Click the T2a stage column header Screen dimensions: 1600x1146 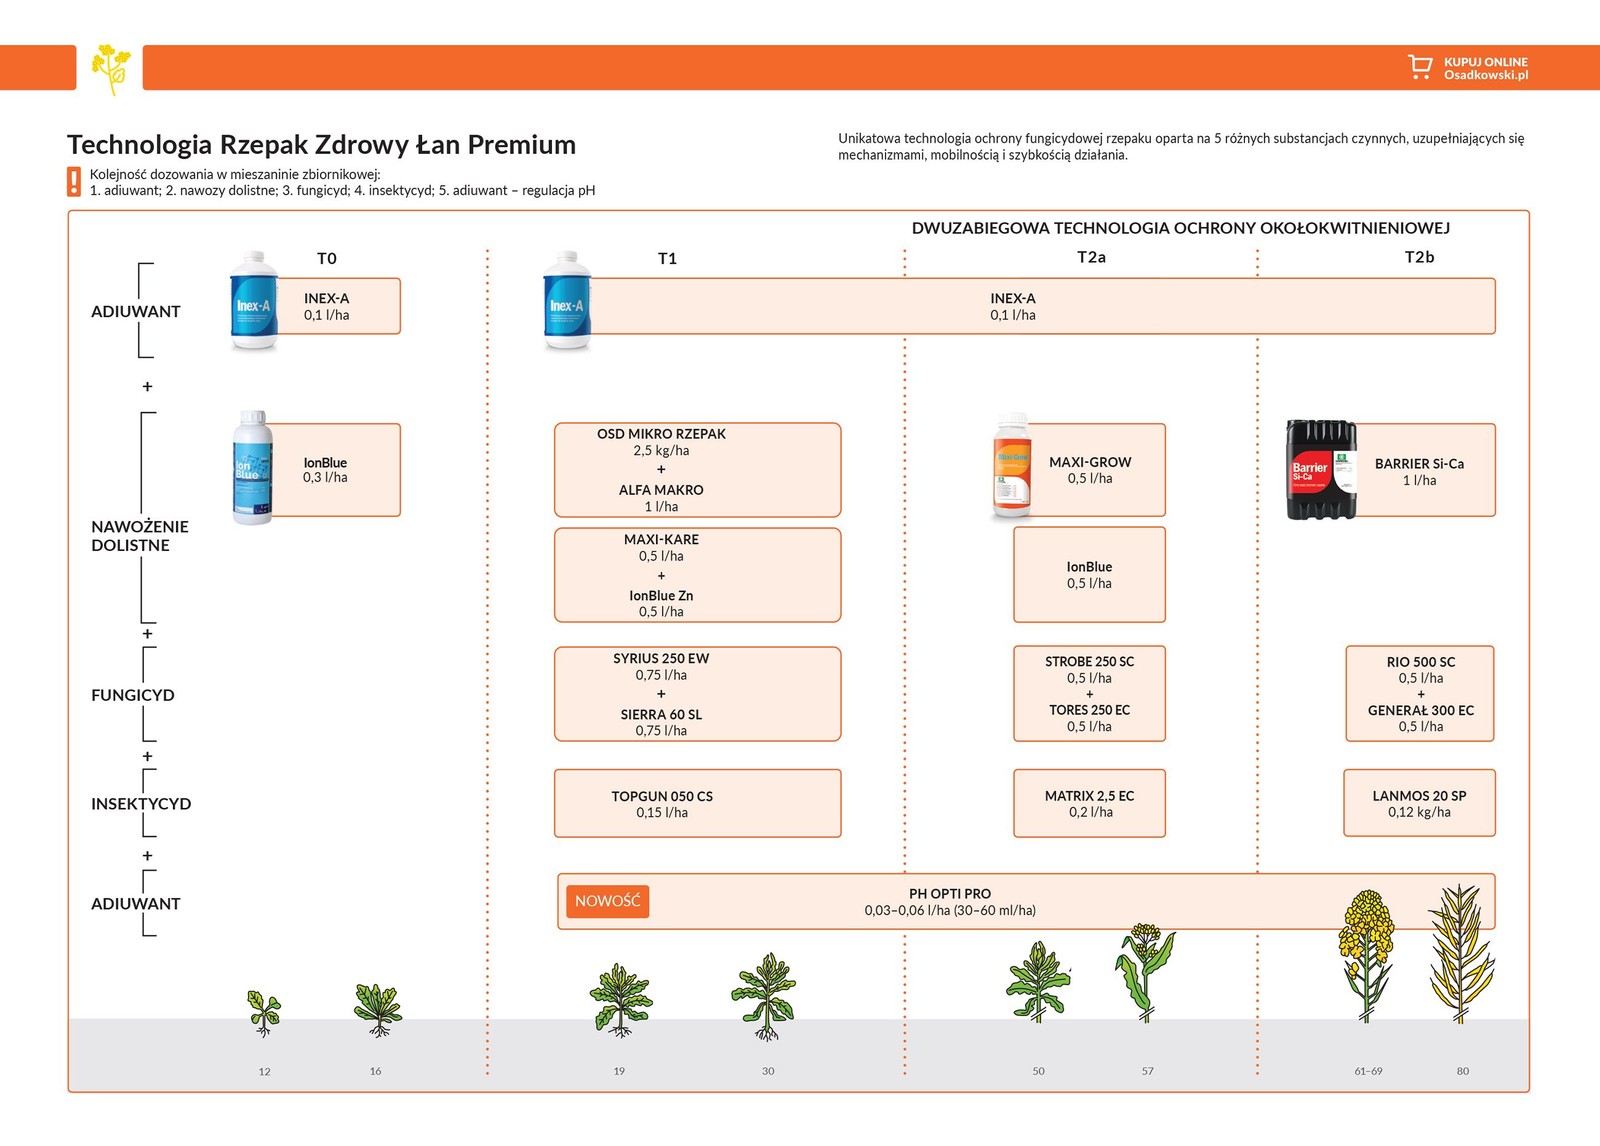click(1091, 258)
